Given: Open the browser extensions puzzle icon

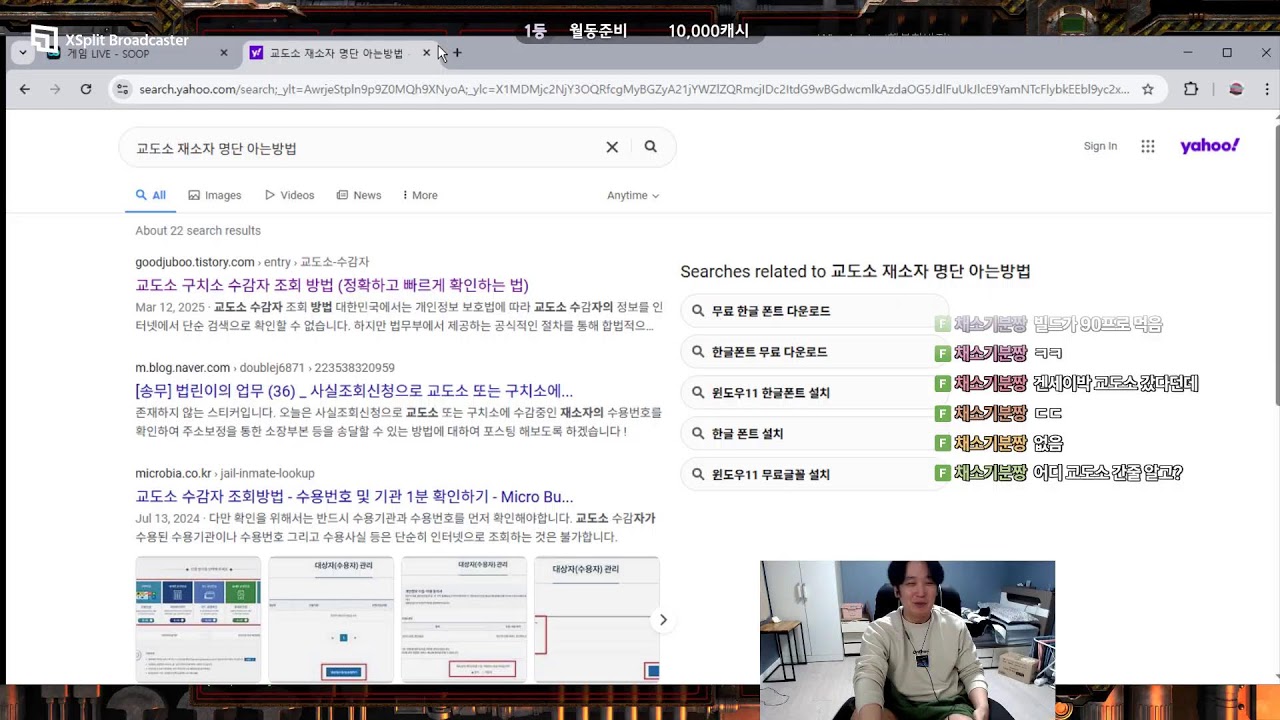Looking at the screenshot, I should pyautogui.click(x=1191, y=89).
